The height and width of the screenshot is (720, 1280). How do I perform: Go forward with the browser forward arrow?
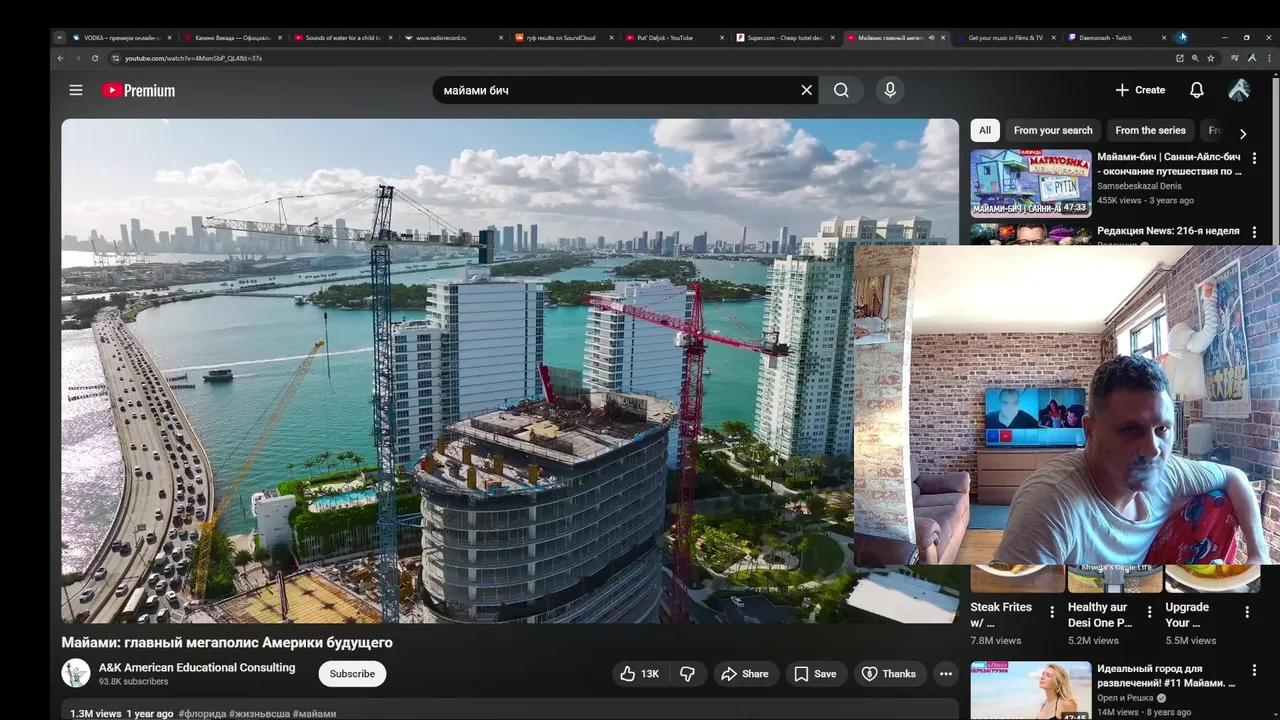click(78, 58)
